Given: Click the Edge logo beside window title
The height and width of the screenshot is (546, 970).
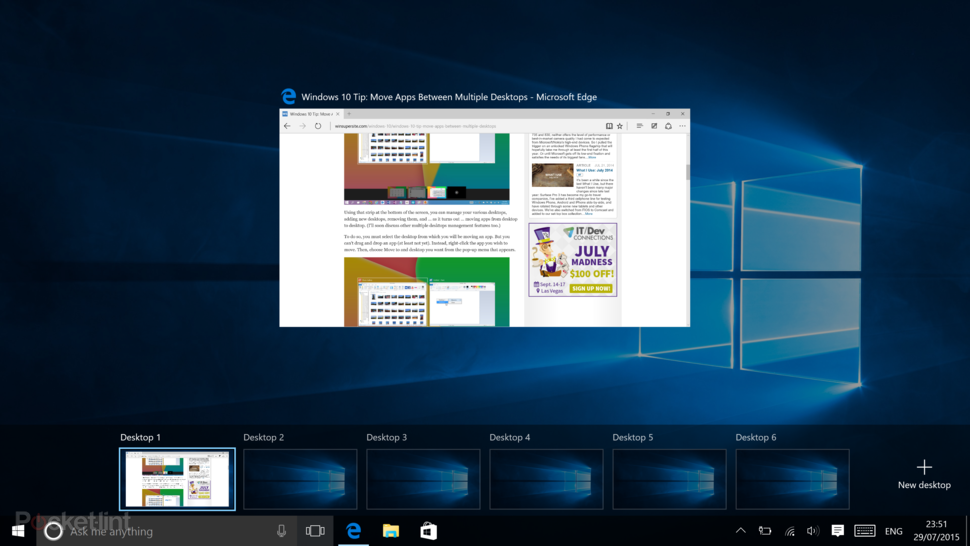Looking at the screenshot, I should [288, 96].
